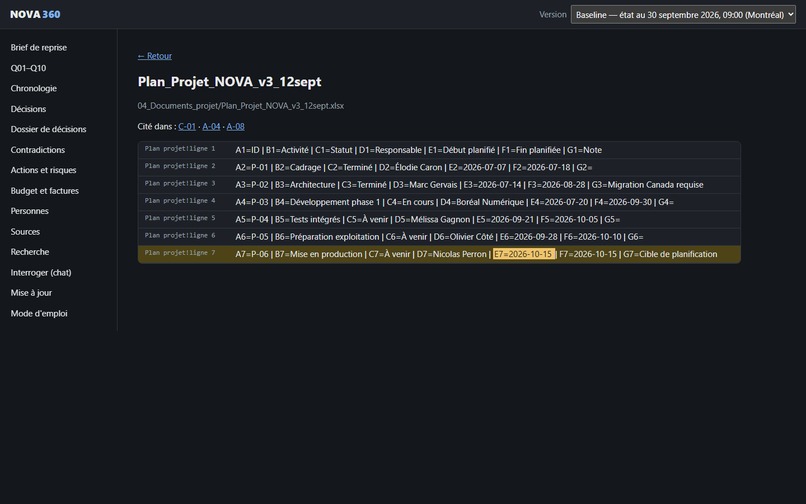This screenshot has width=806, height=504.
Task: Open the Recherche page
Action: coord(30,252)
